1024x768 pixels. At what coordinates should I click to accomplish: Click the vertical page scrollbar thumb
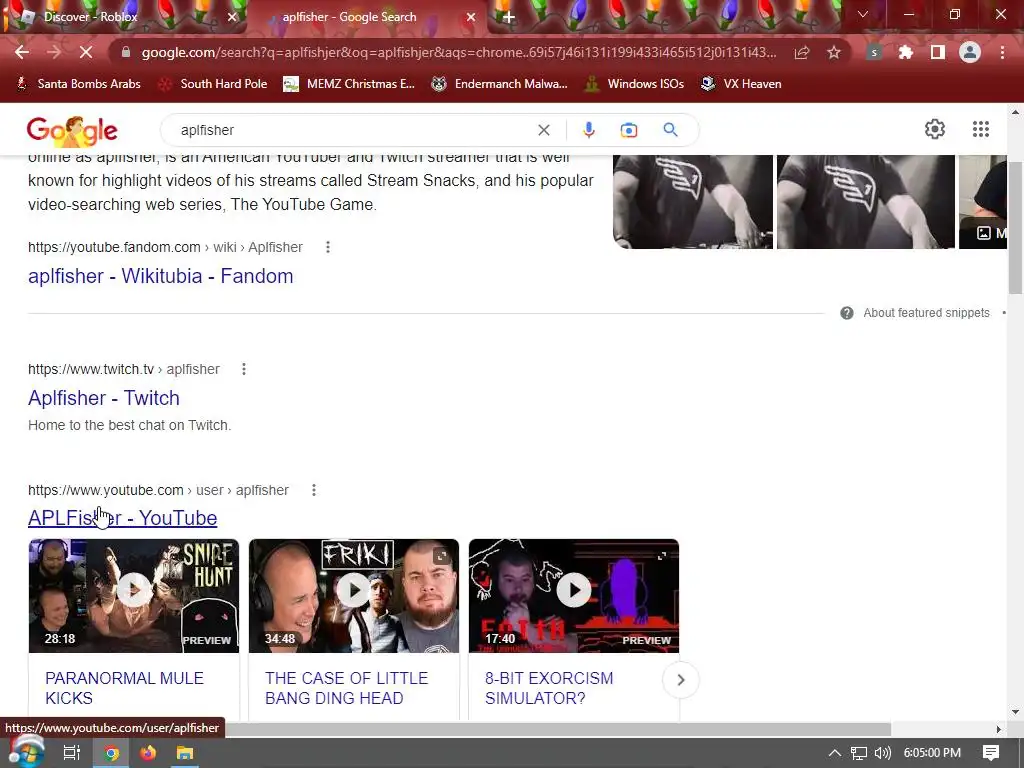(1016, 226)
